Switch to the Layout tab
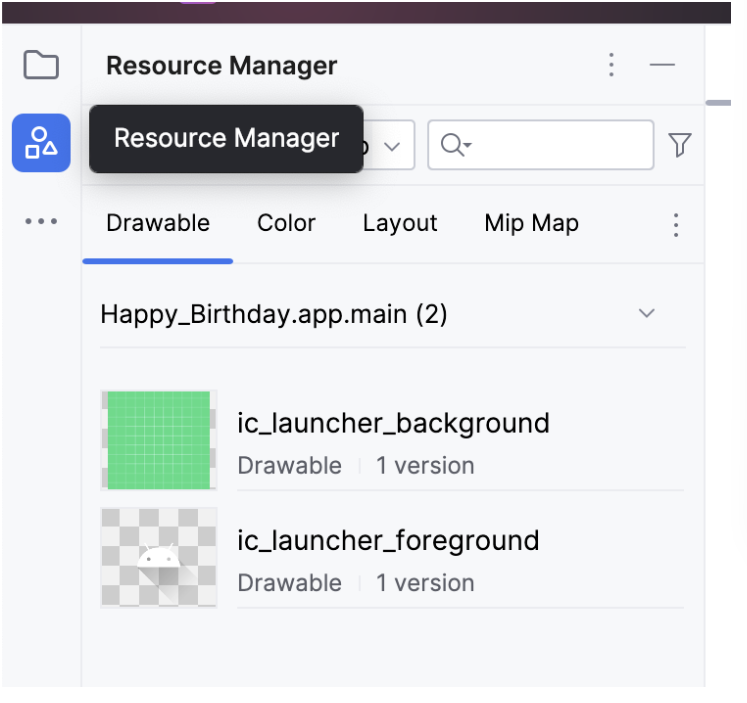This screenshot has width=747, height=703. (x=400, y=223)
